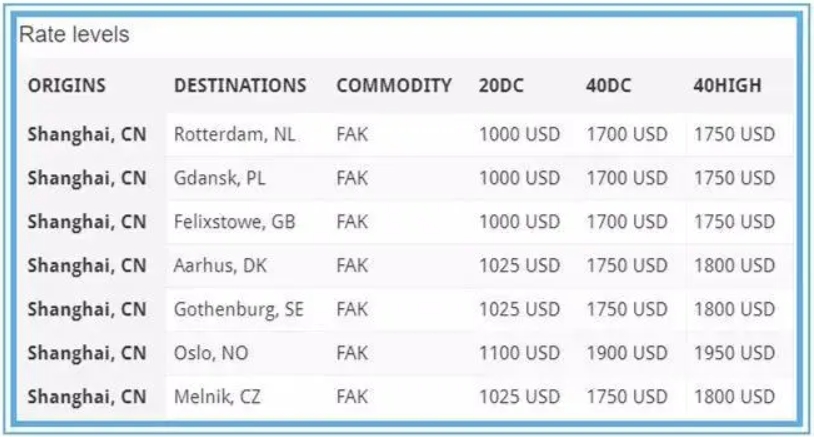814x437 pixels.
Task: Click FAK commodity in Melnik row
Action: [352, 397]
